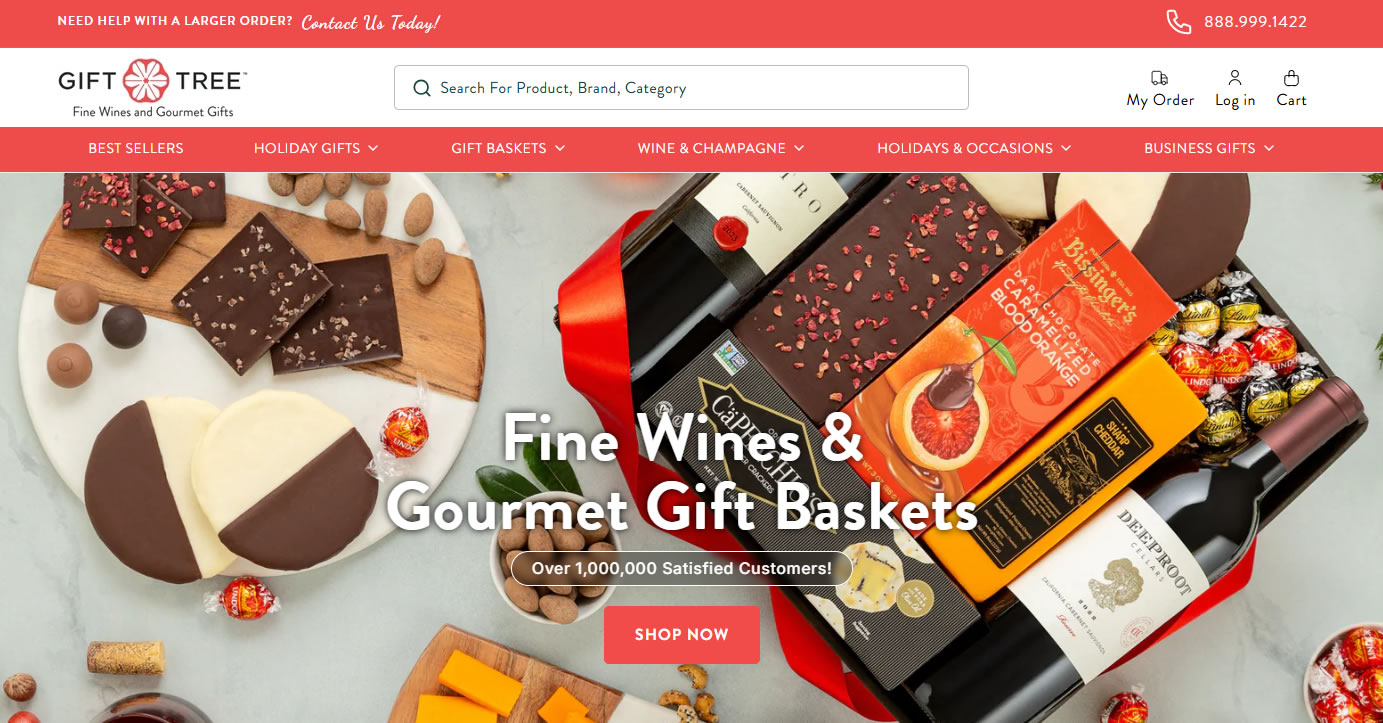Expand the Gift Baskets dropdown arrow

pos(560,148)
